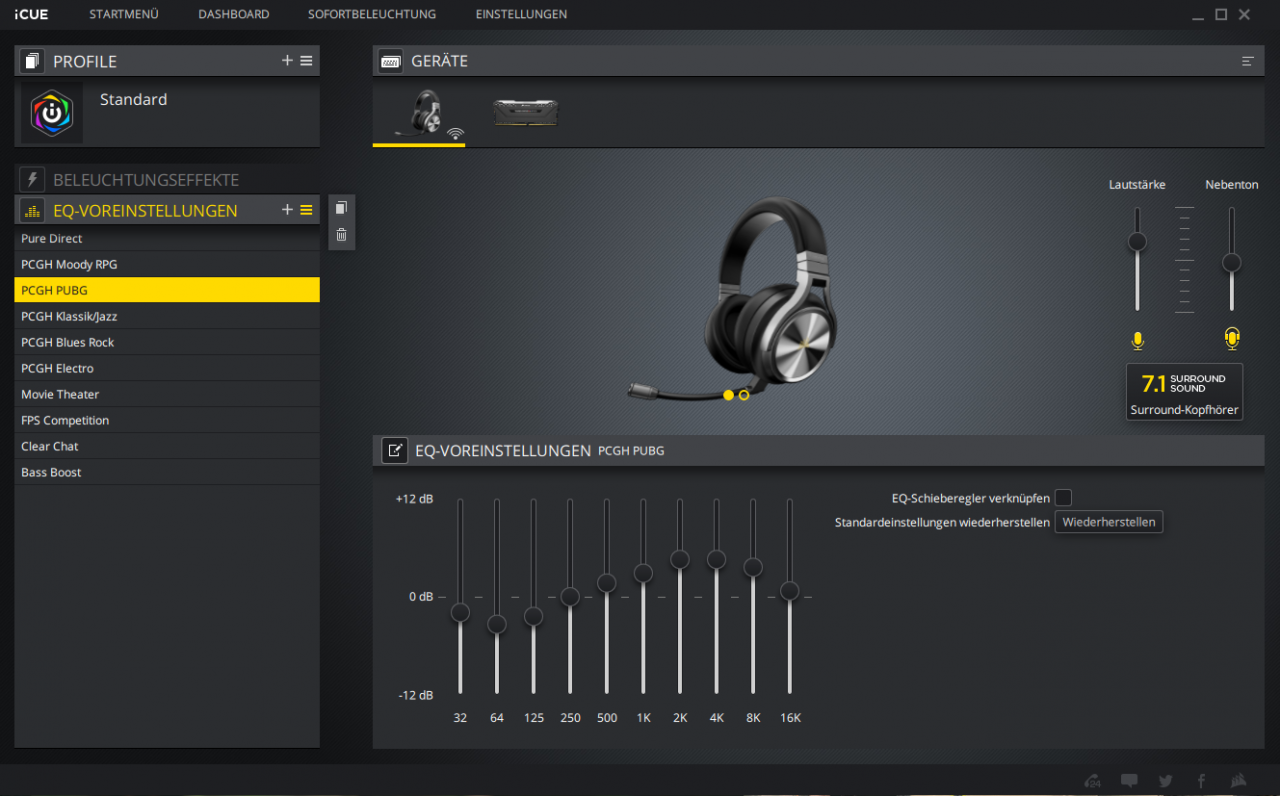Select the PCGH Moody RPG preset
Screen dimensions: 1280x796
[x=167, y=265]
